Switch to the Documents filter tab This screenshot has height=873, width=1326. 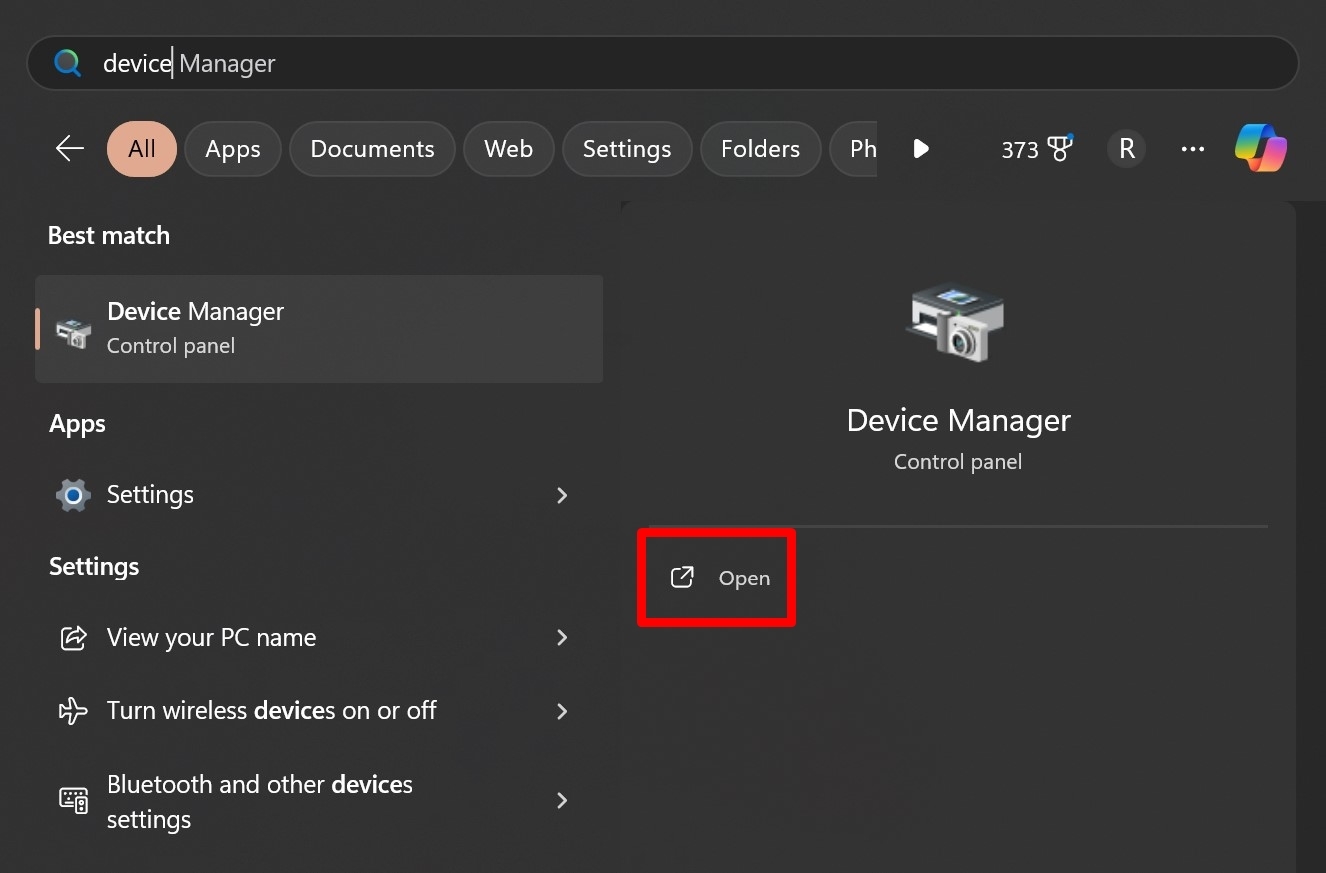point(372,149)
